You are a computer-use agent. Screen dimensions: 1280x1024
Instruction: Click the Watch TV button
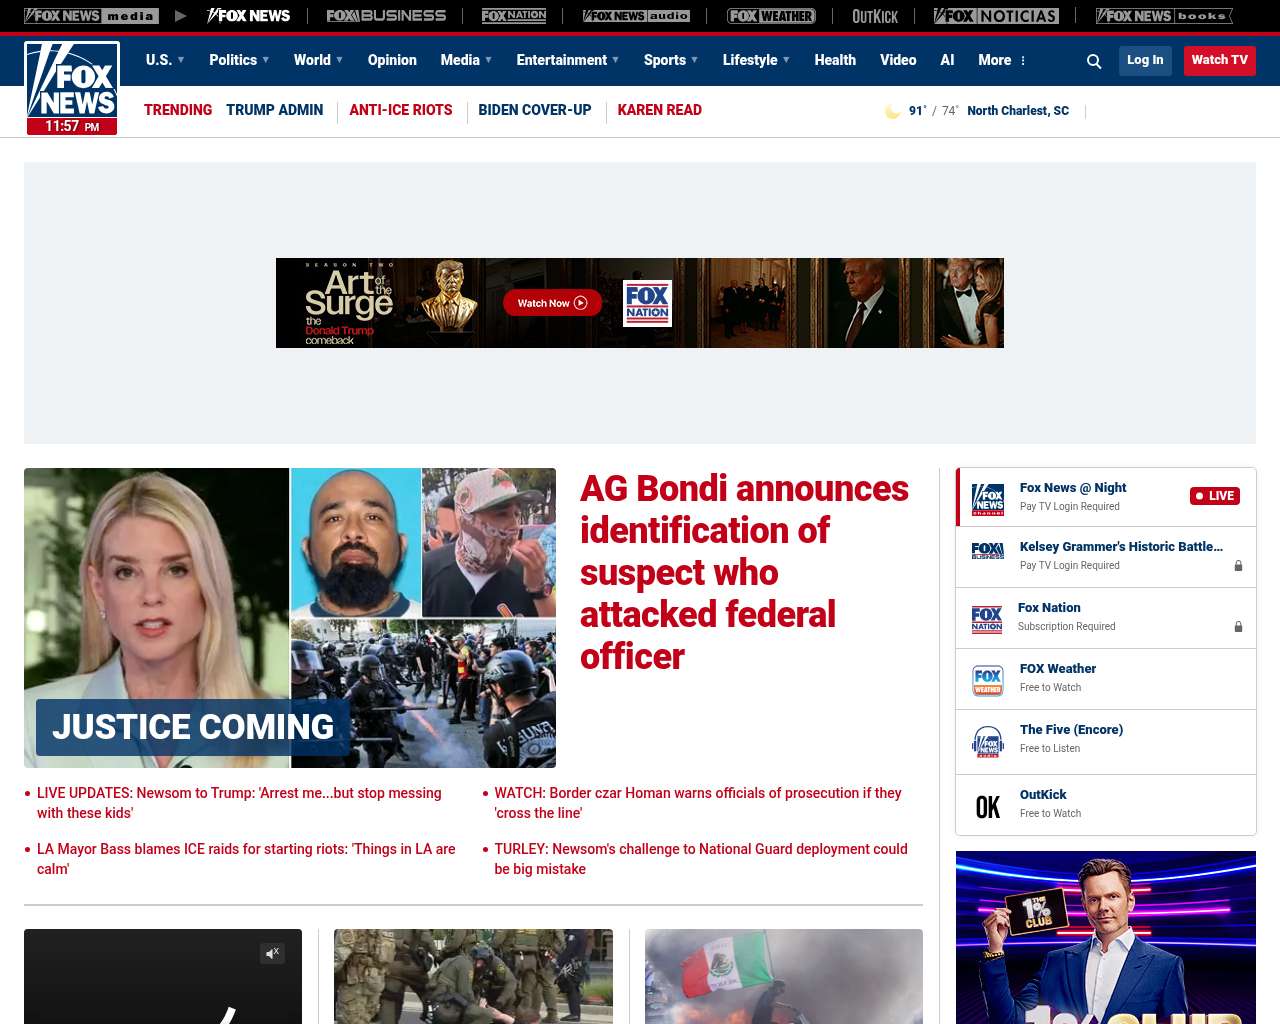click(1220, 60)
